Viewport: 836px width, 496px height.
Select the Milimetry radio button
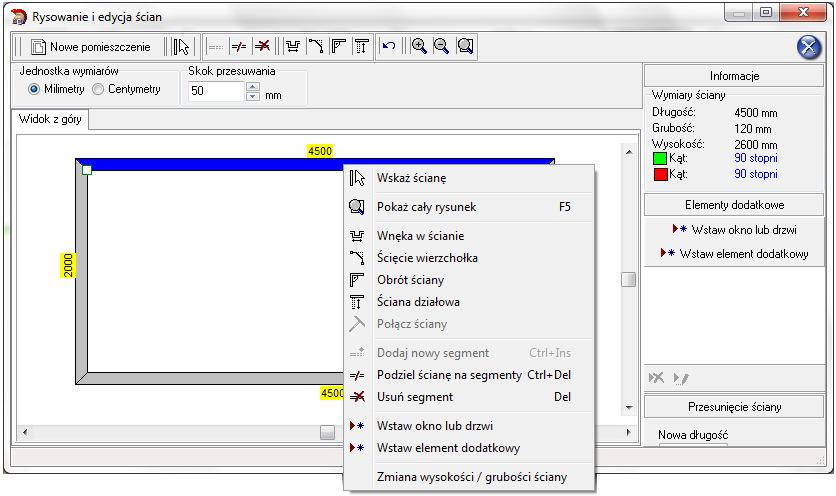[x=34, y=89]
